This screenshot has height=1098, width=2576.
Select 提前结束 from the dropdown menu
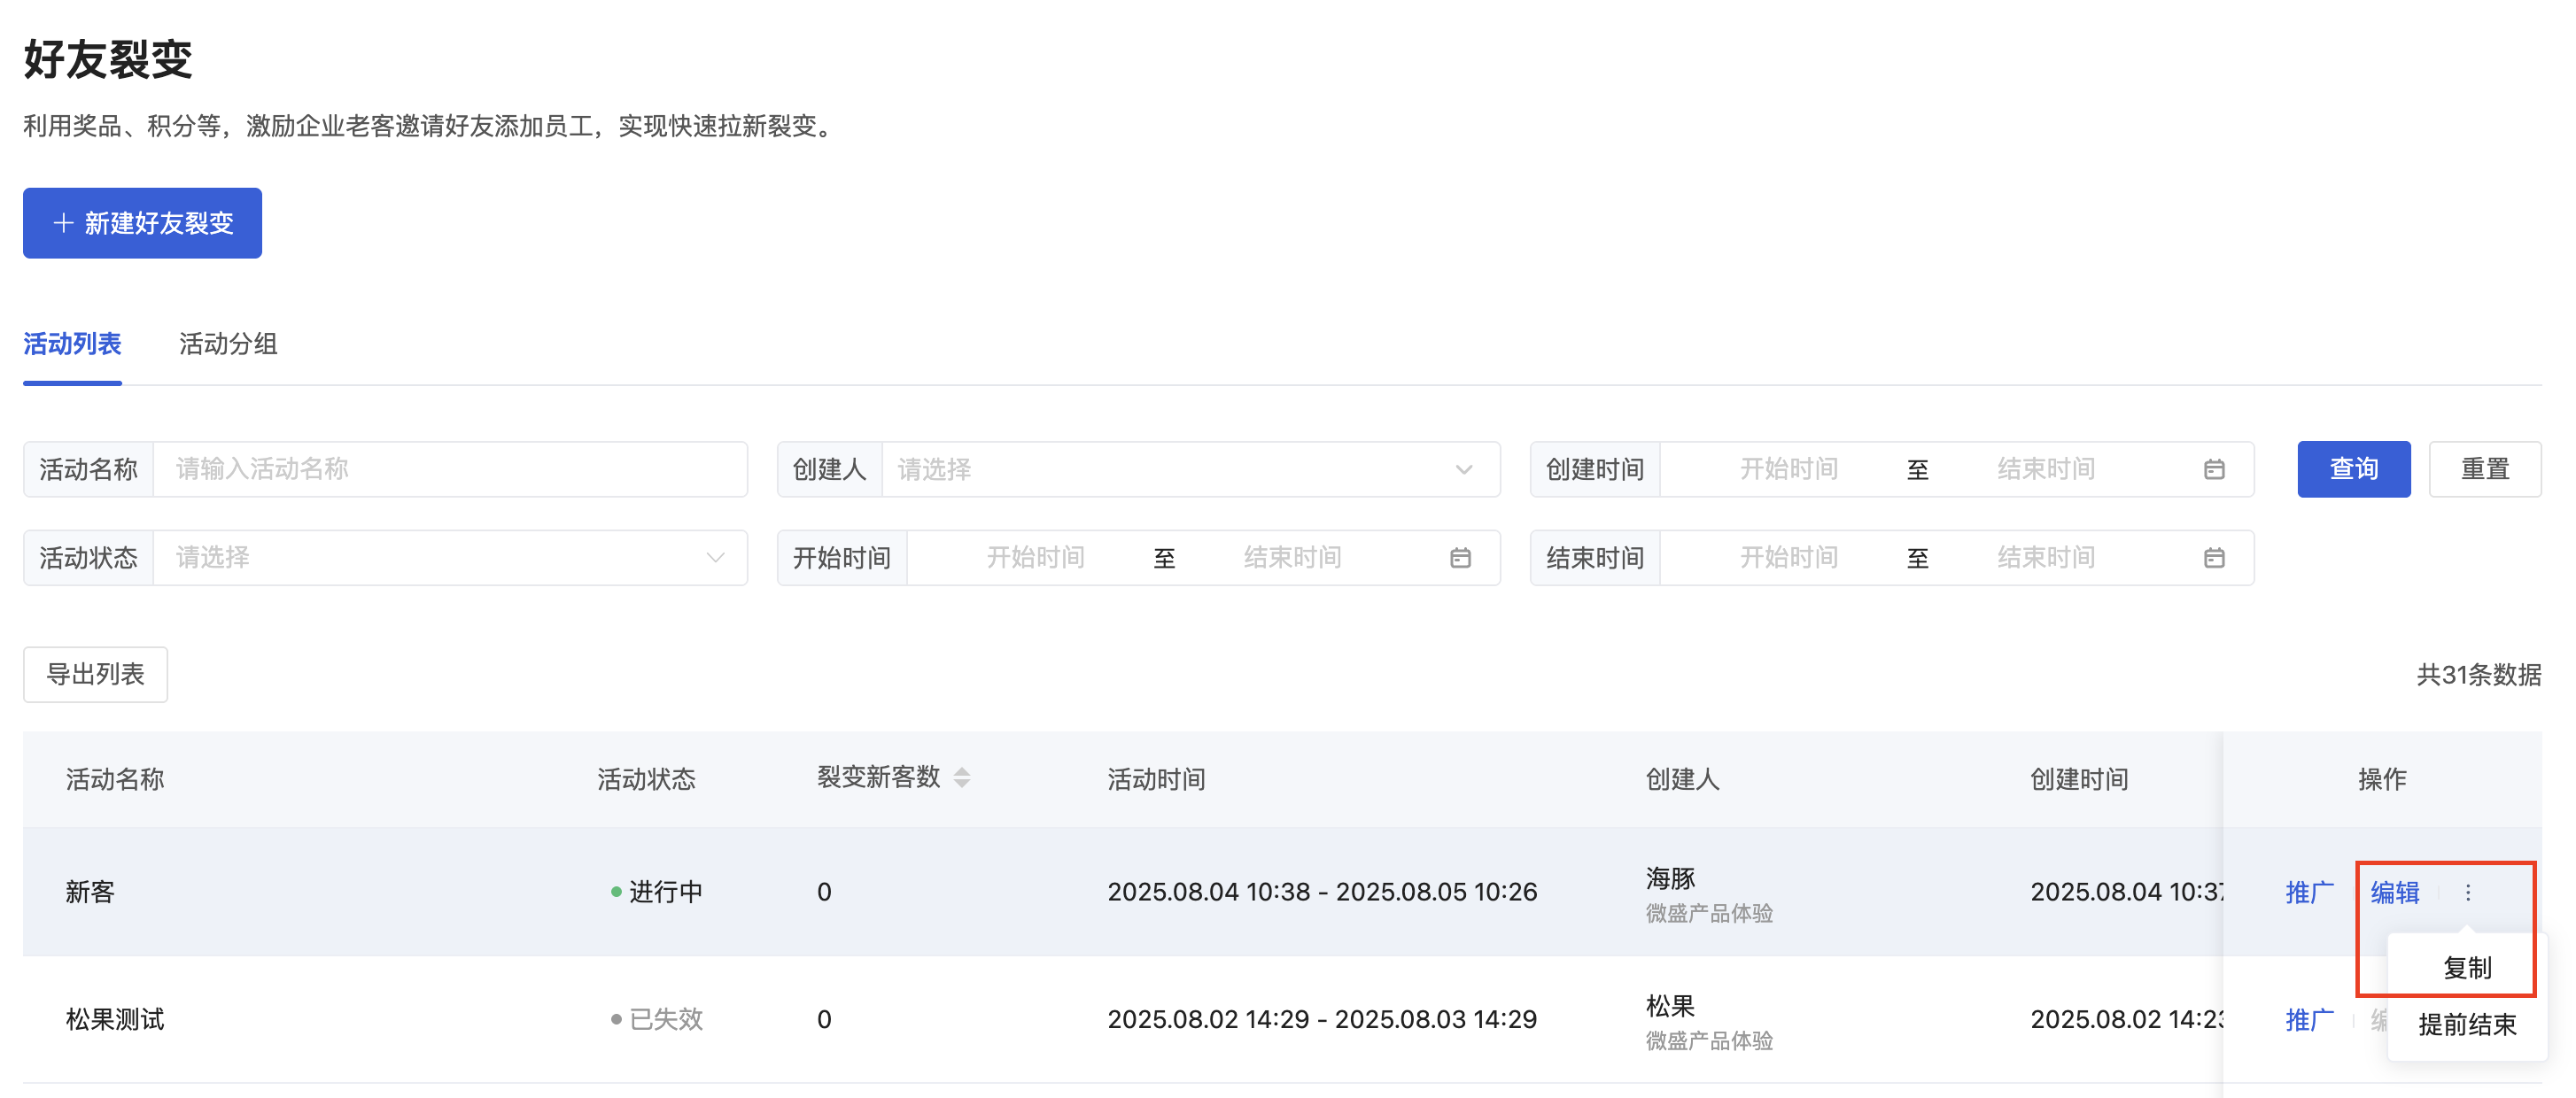(2466, 1024)
